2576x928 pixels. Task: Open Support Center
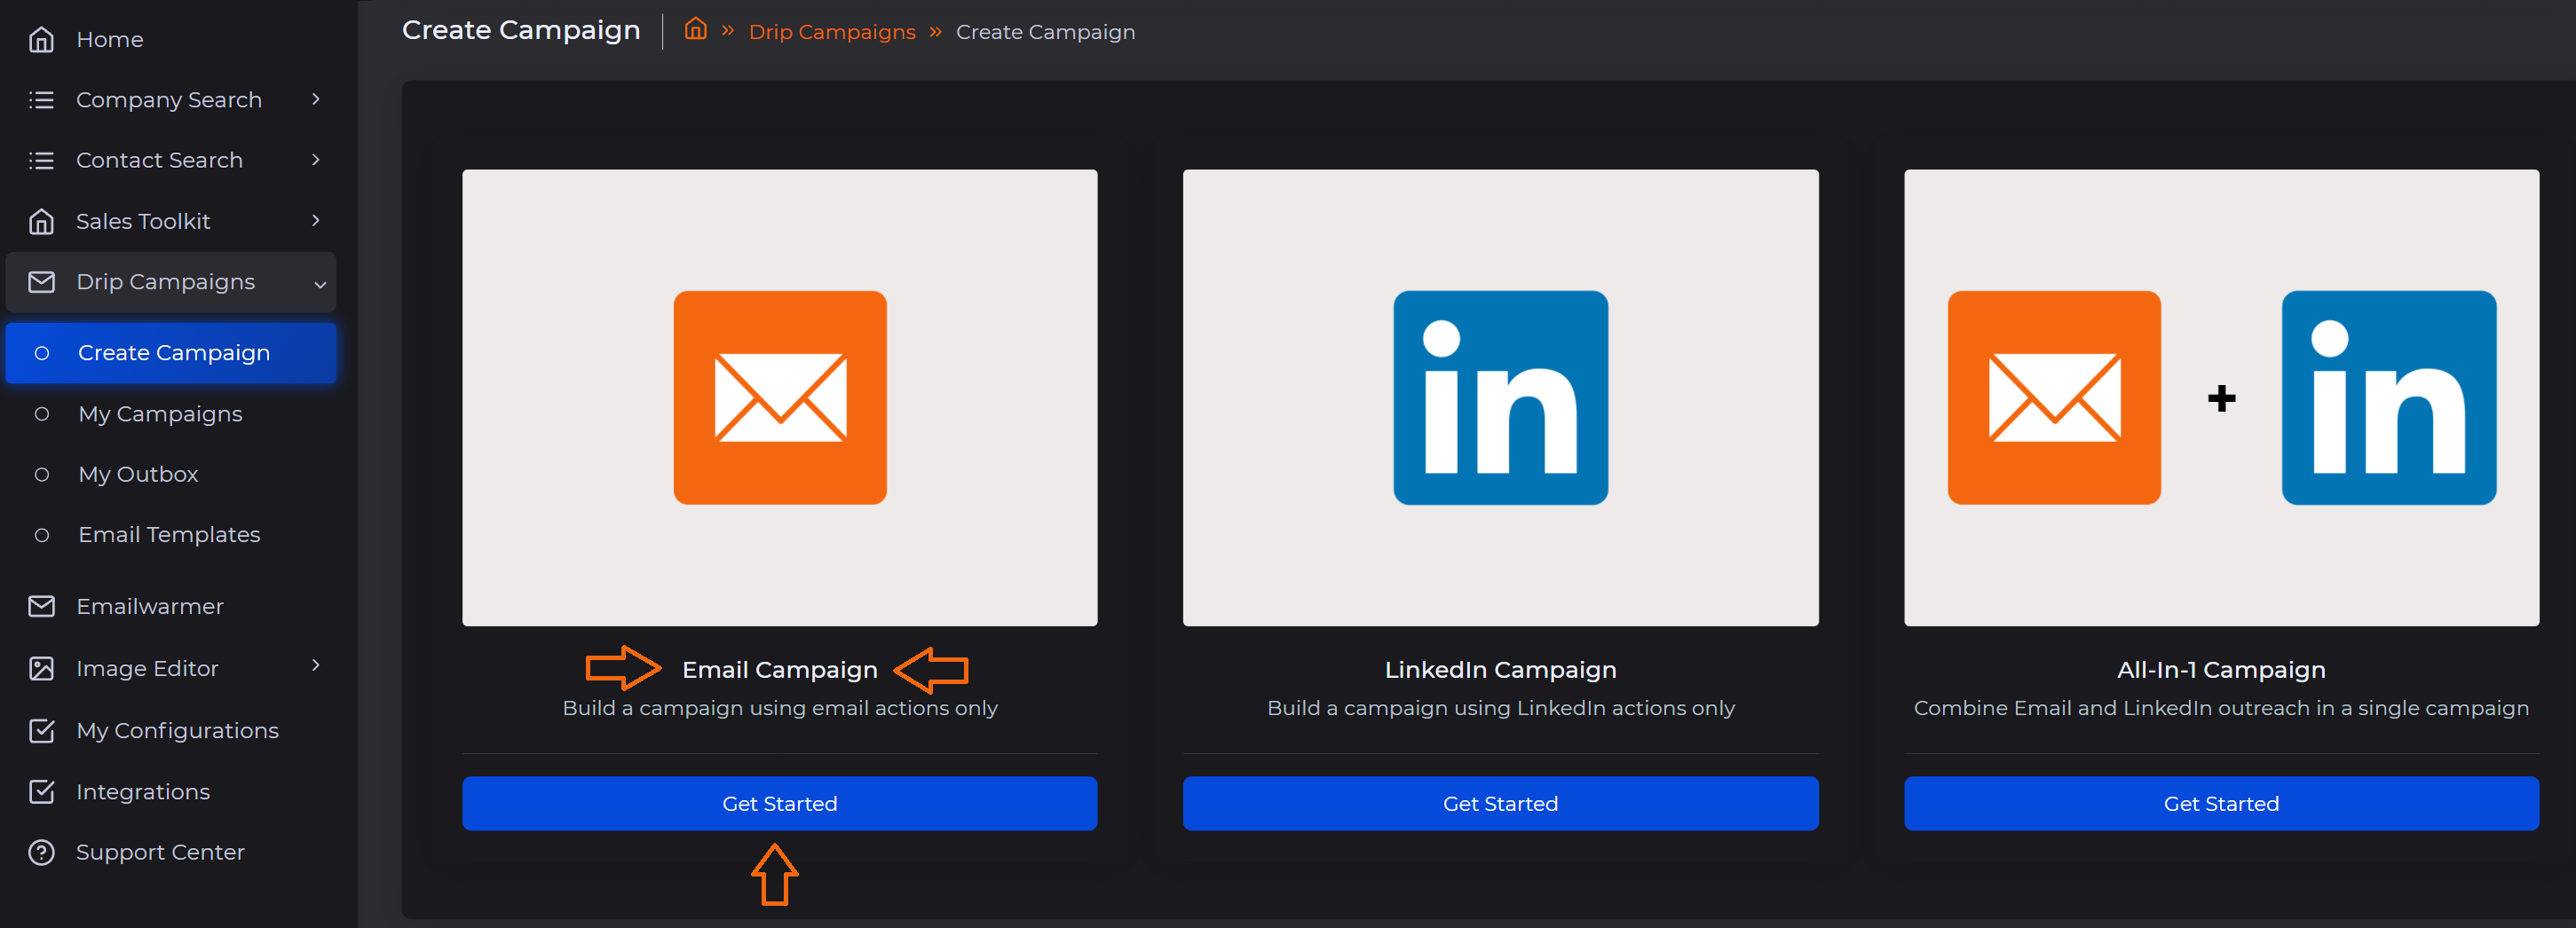[x=171, y=852]
